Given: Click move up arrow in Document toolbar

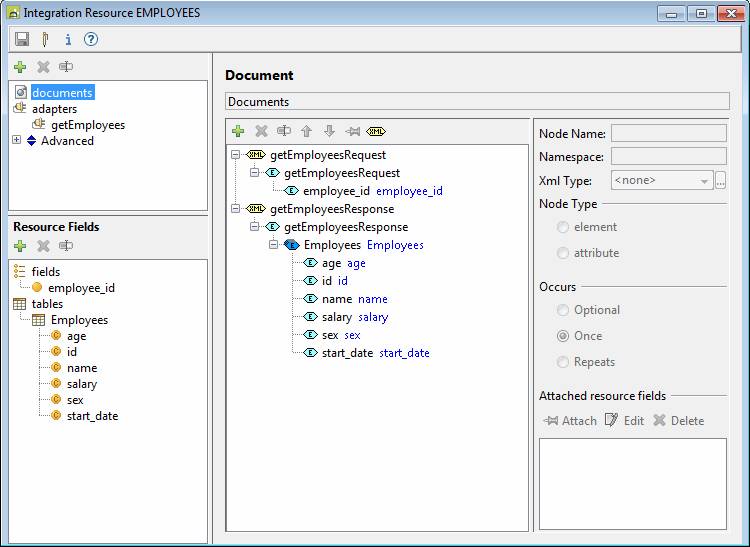Looking at the screenshot, I should (307, 131).
